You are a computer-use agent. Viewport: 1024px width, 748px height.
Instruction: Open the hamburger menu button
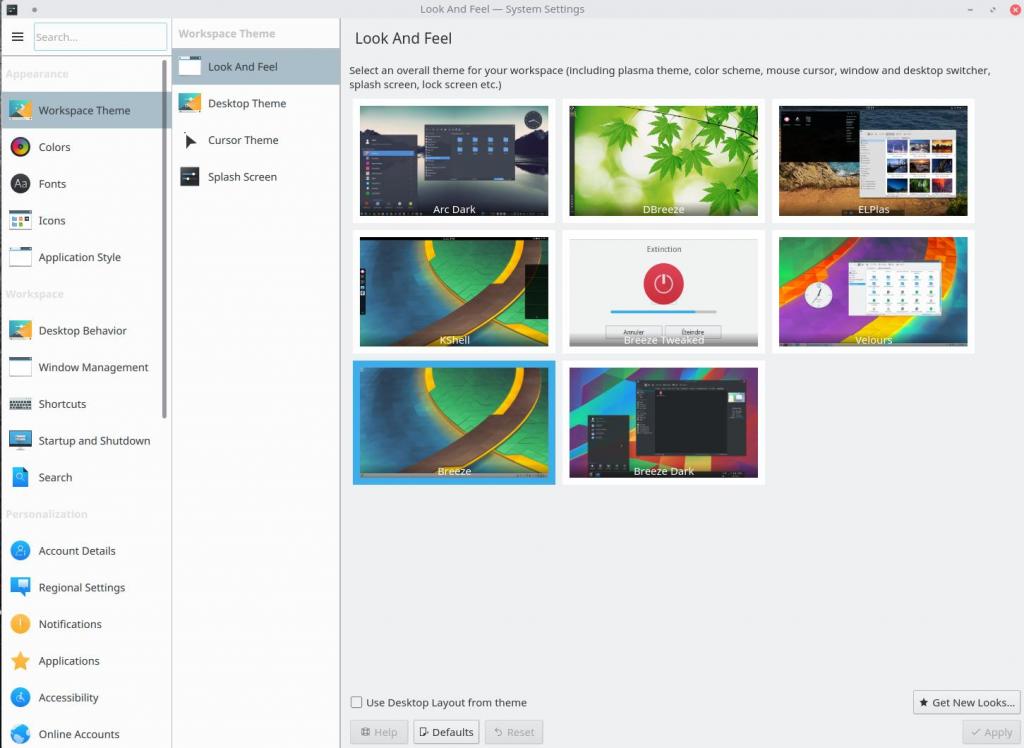point(17,37)
